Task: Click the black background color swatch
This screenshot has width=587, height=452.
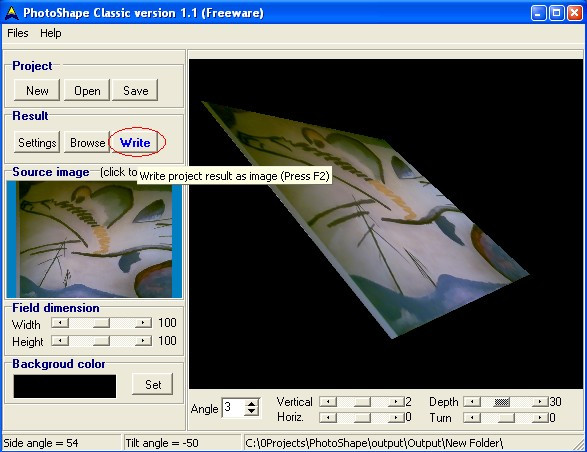Action: (x=65, y=386)
